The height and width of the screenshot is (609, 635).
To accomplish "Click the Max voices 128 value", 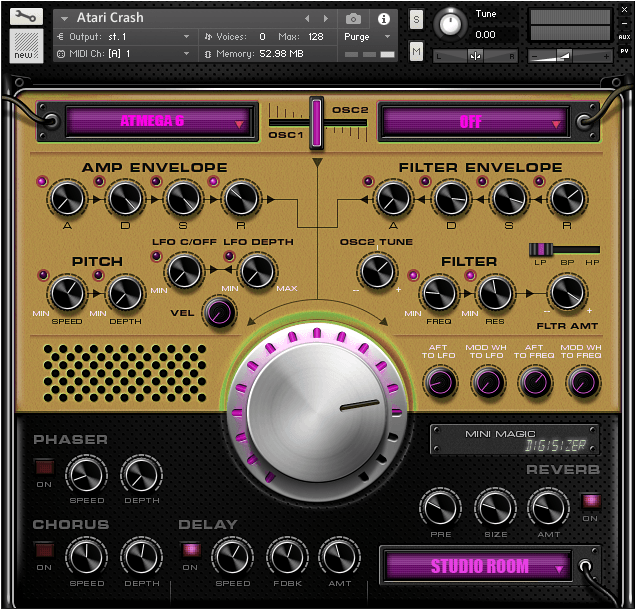I will tap(315, 37).
